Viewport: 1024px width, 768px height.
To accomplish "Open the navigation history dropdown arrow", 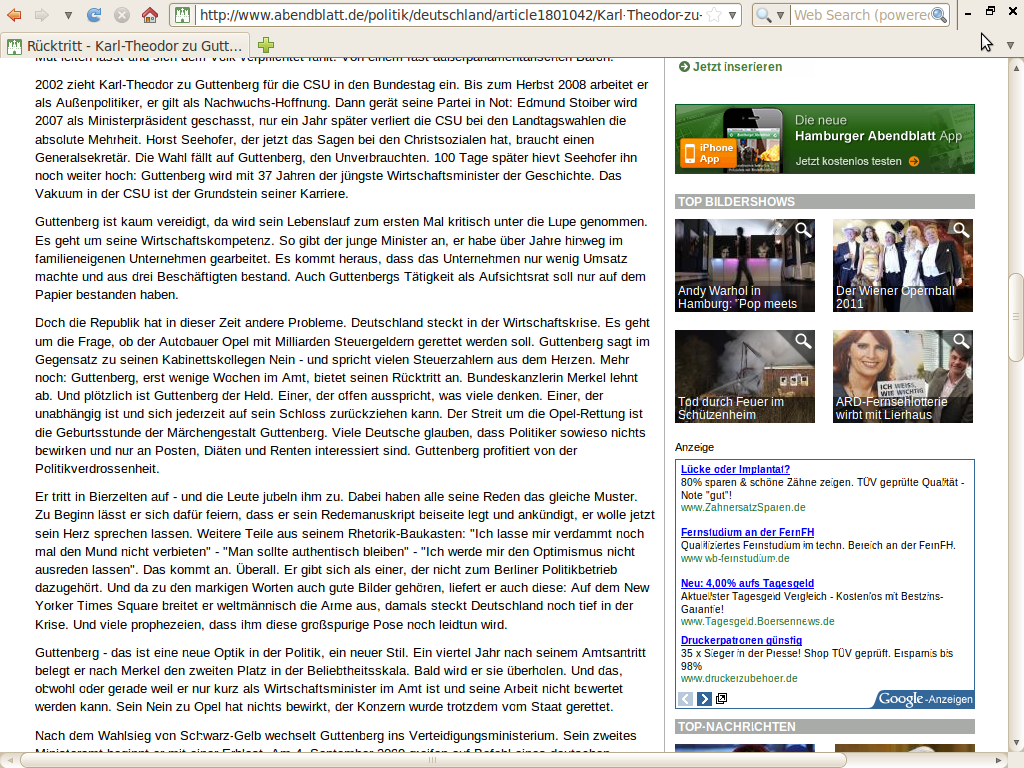I will pyautogui.click(x=68, y=15).
